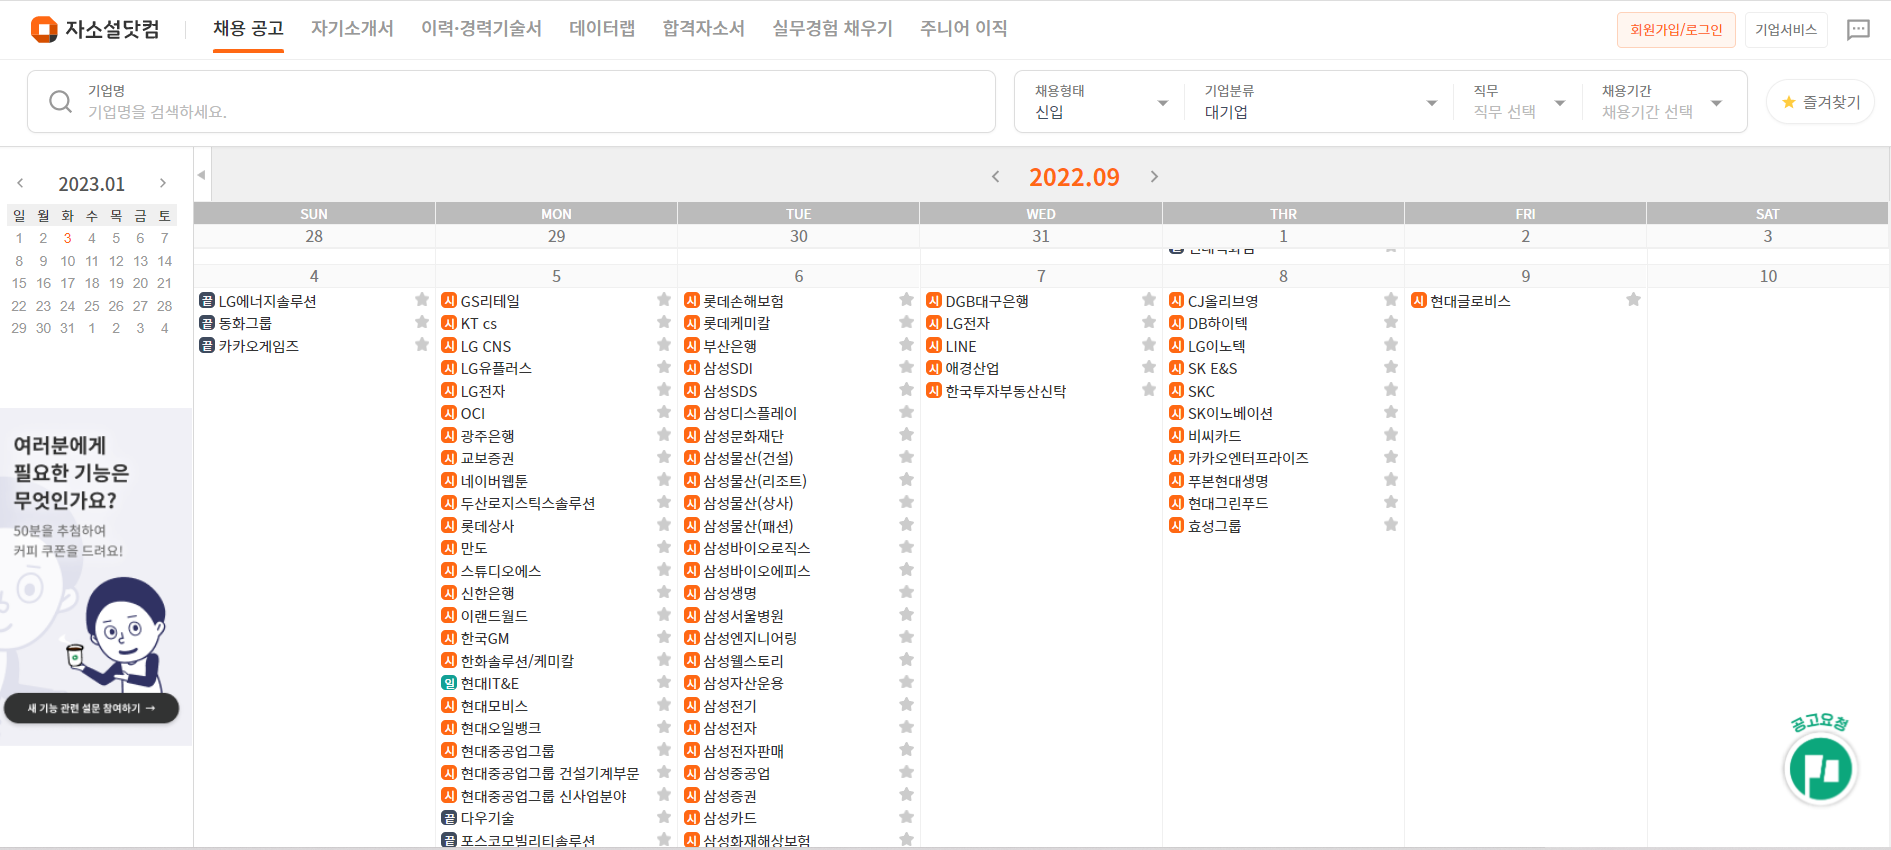Click the 시 badge beside 현대글로비스

coord(1419,300)
